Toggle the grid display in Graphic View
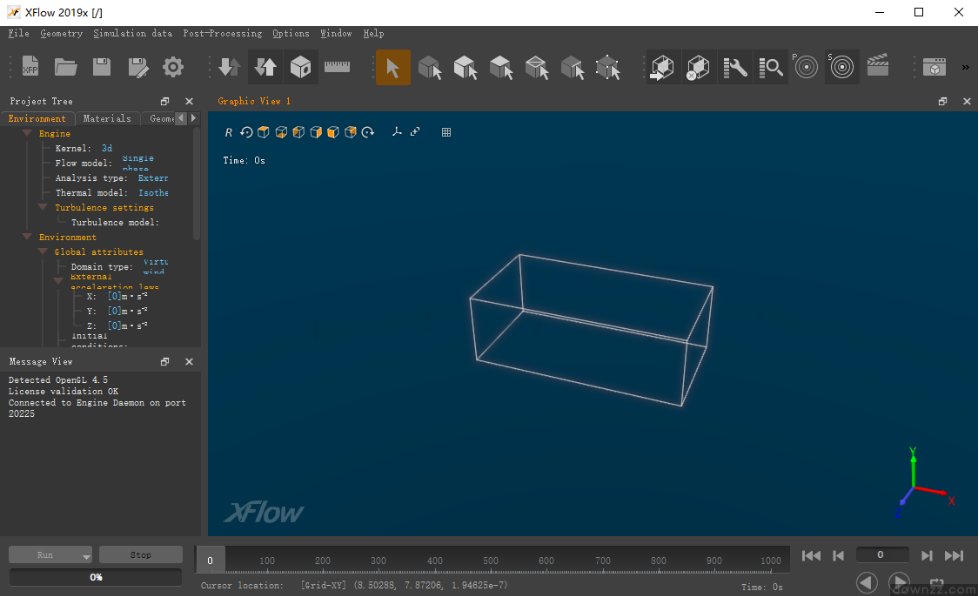This screenshot has height=596, width=979. point(446,132)
